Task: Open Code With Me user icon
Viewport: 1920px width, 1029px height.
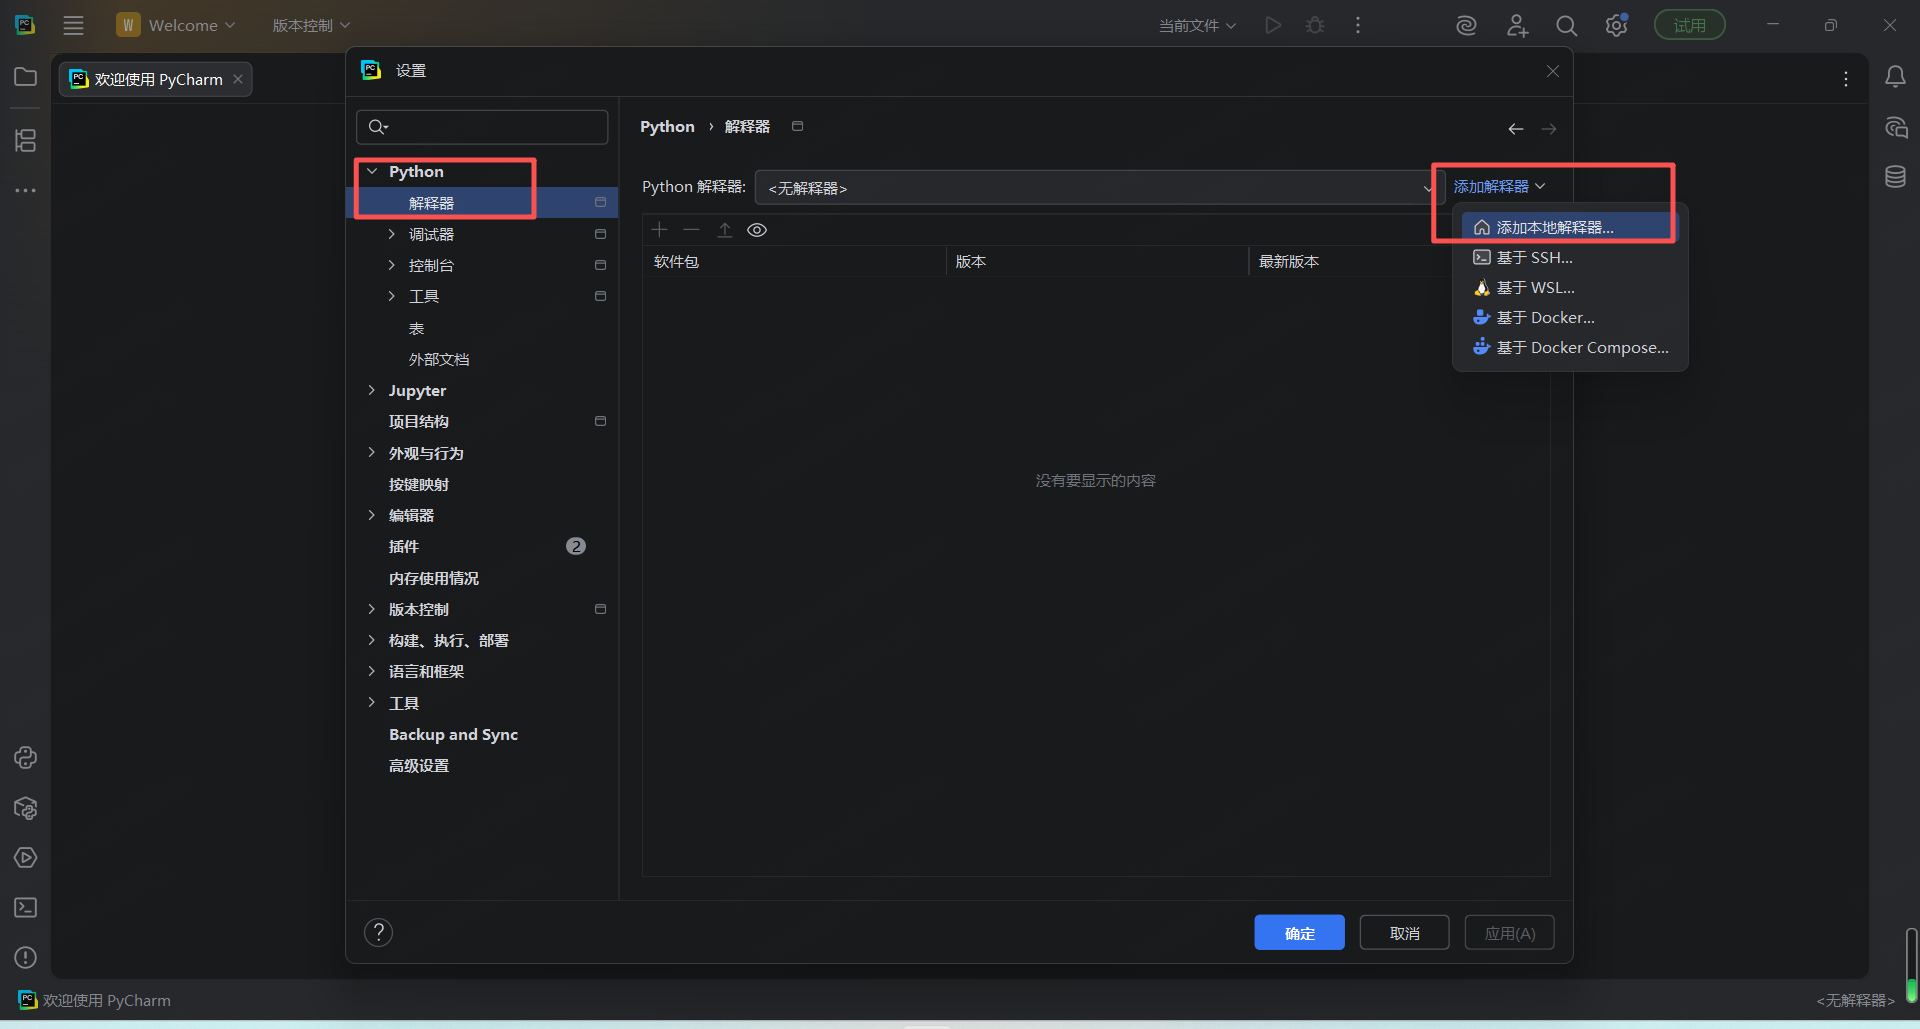Action: click(1517, 26)
